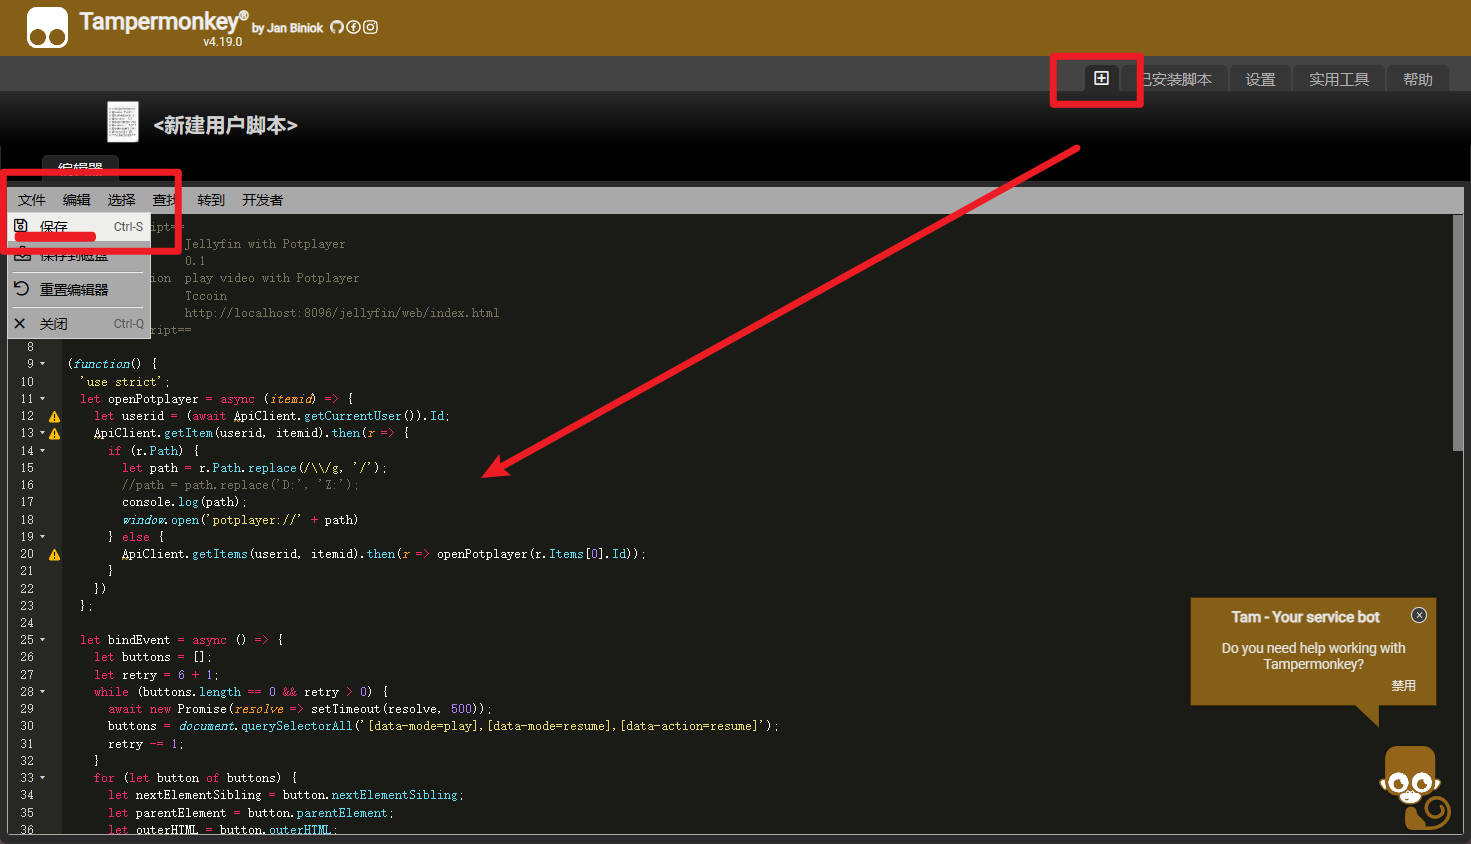1471x844 pixels.
Task: Open the 文件 menu
Action: tap(32, 200)
